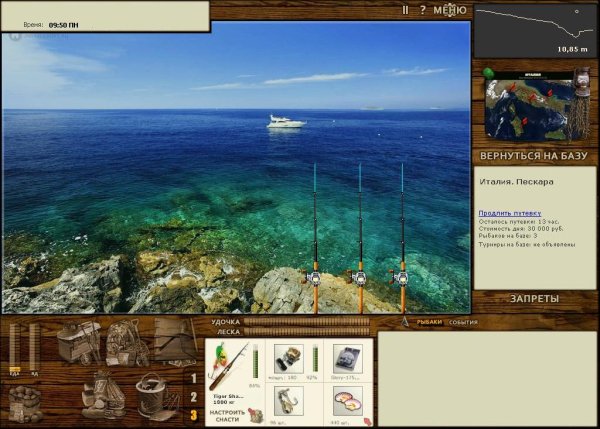Click the ЛЕСКА tension bar

coord(307,332)
